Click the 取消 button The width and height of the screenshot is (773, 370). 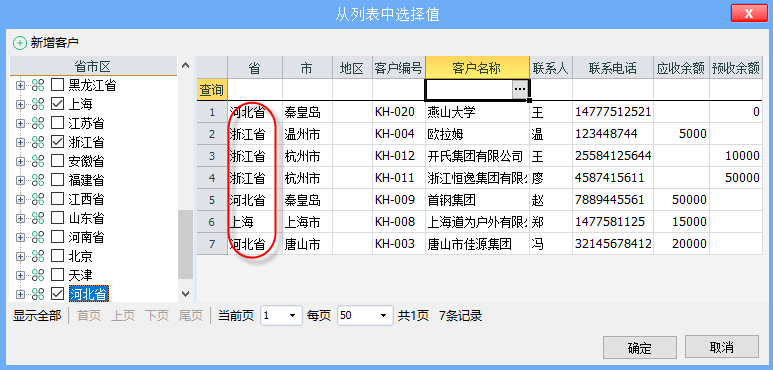(722, 347)
